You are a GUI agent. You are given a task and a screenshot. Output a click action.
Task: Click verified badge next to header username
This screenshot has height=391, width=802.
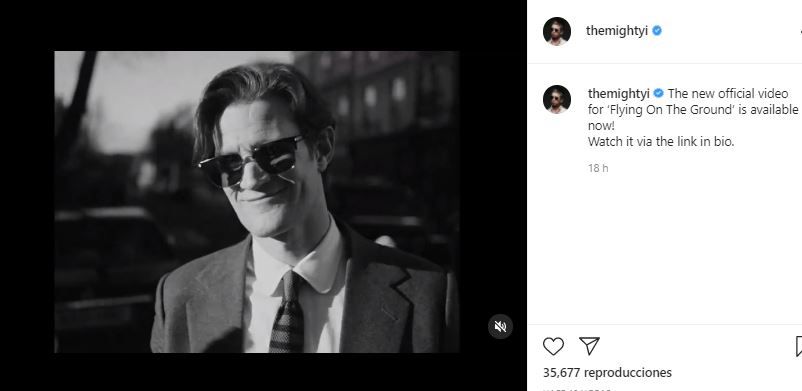657,31
